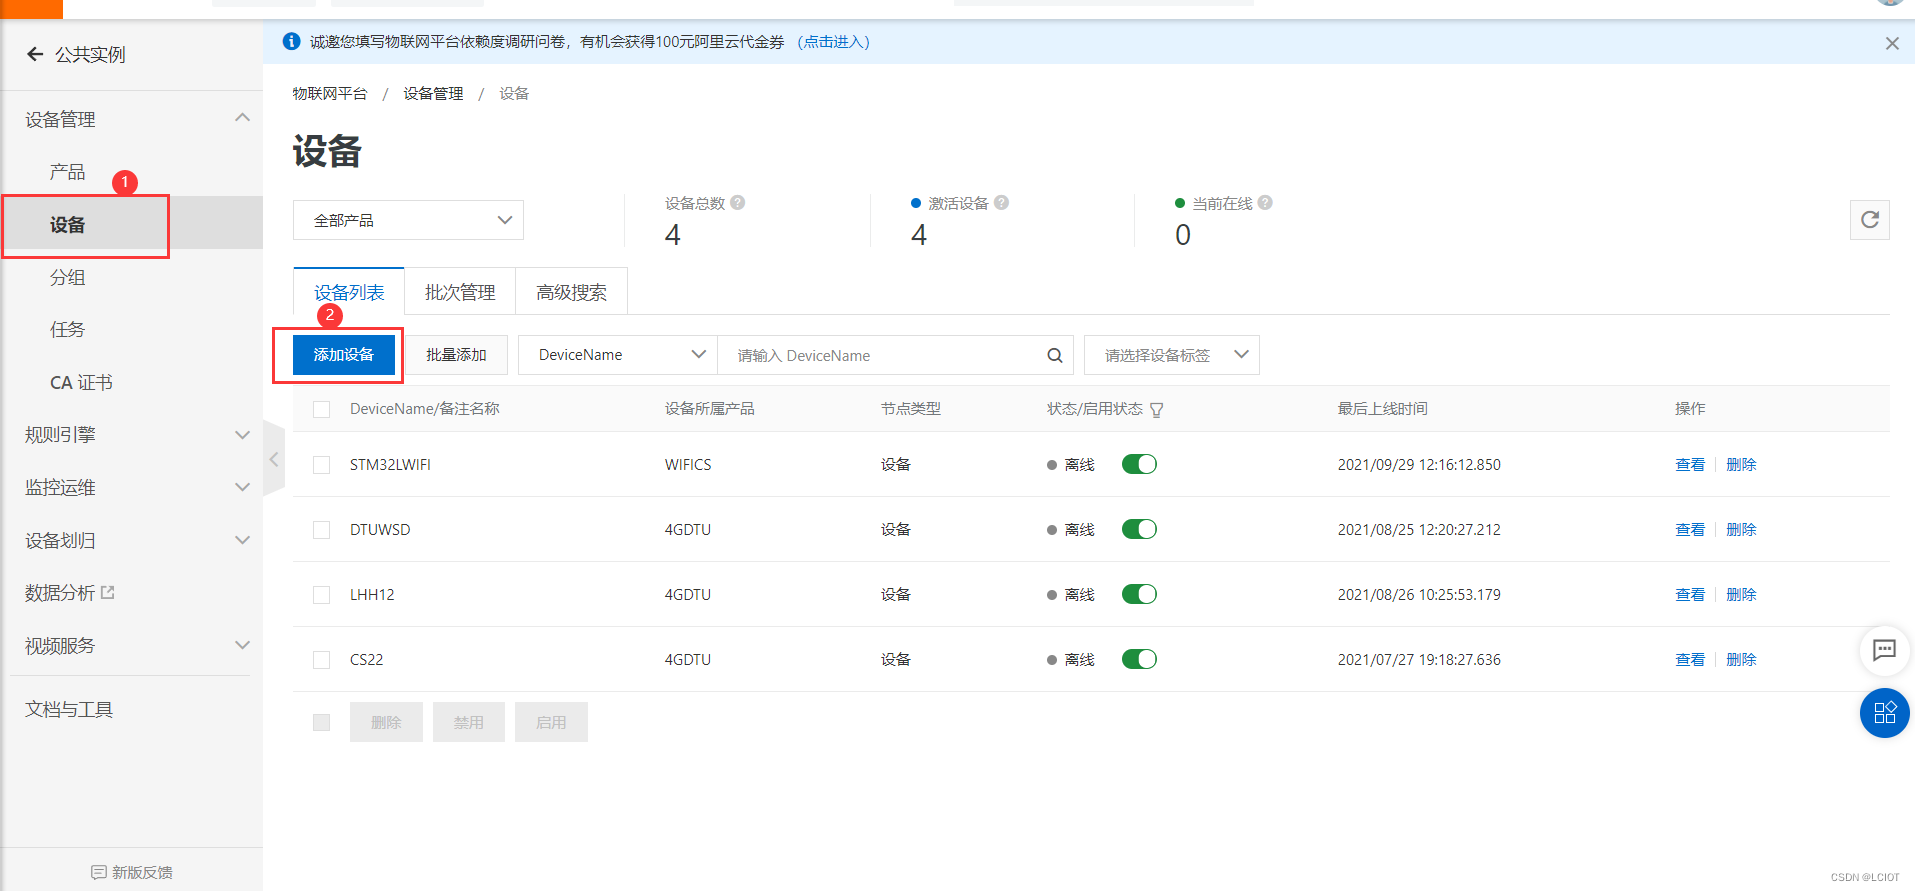Click the WIFICS product cell
This screenshot has height=891, width=1915.
point(688,465)
